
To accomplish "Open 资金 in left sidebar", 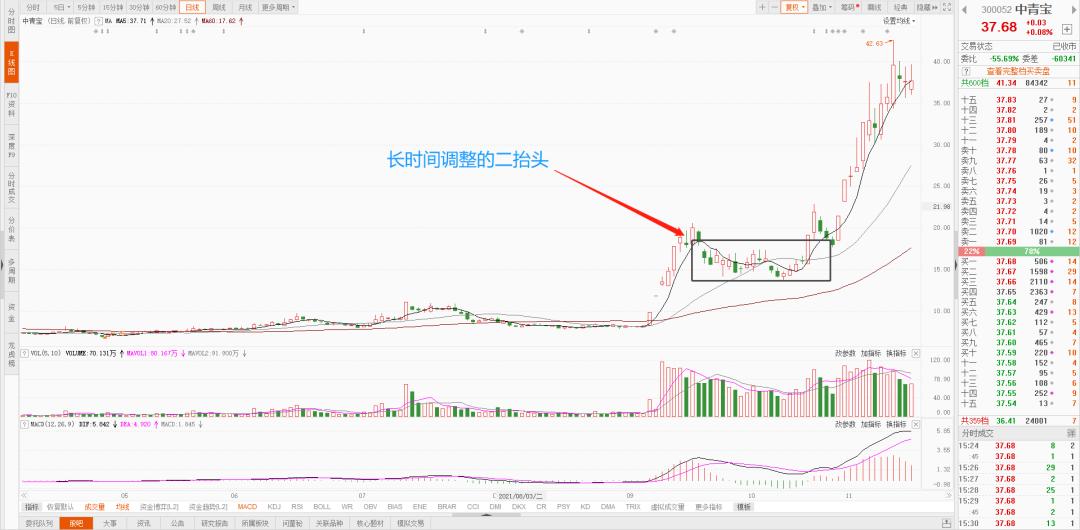I will pyautogui.click(x=11, y=313).
